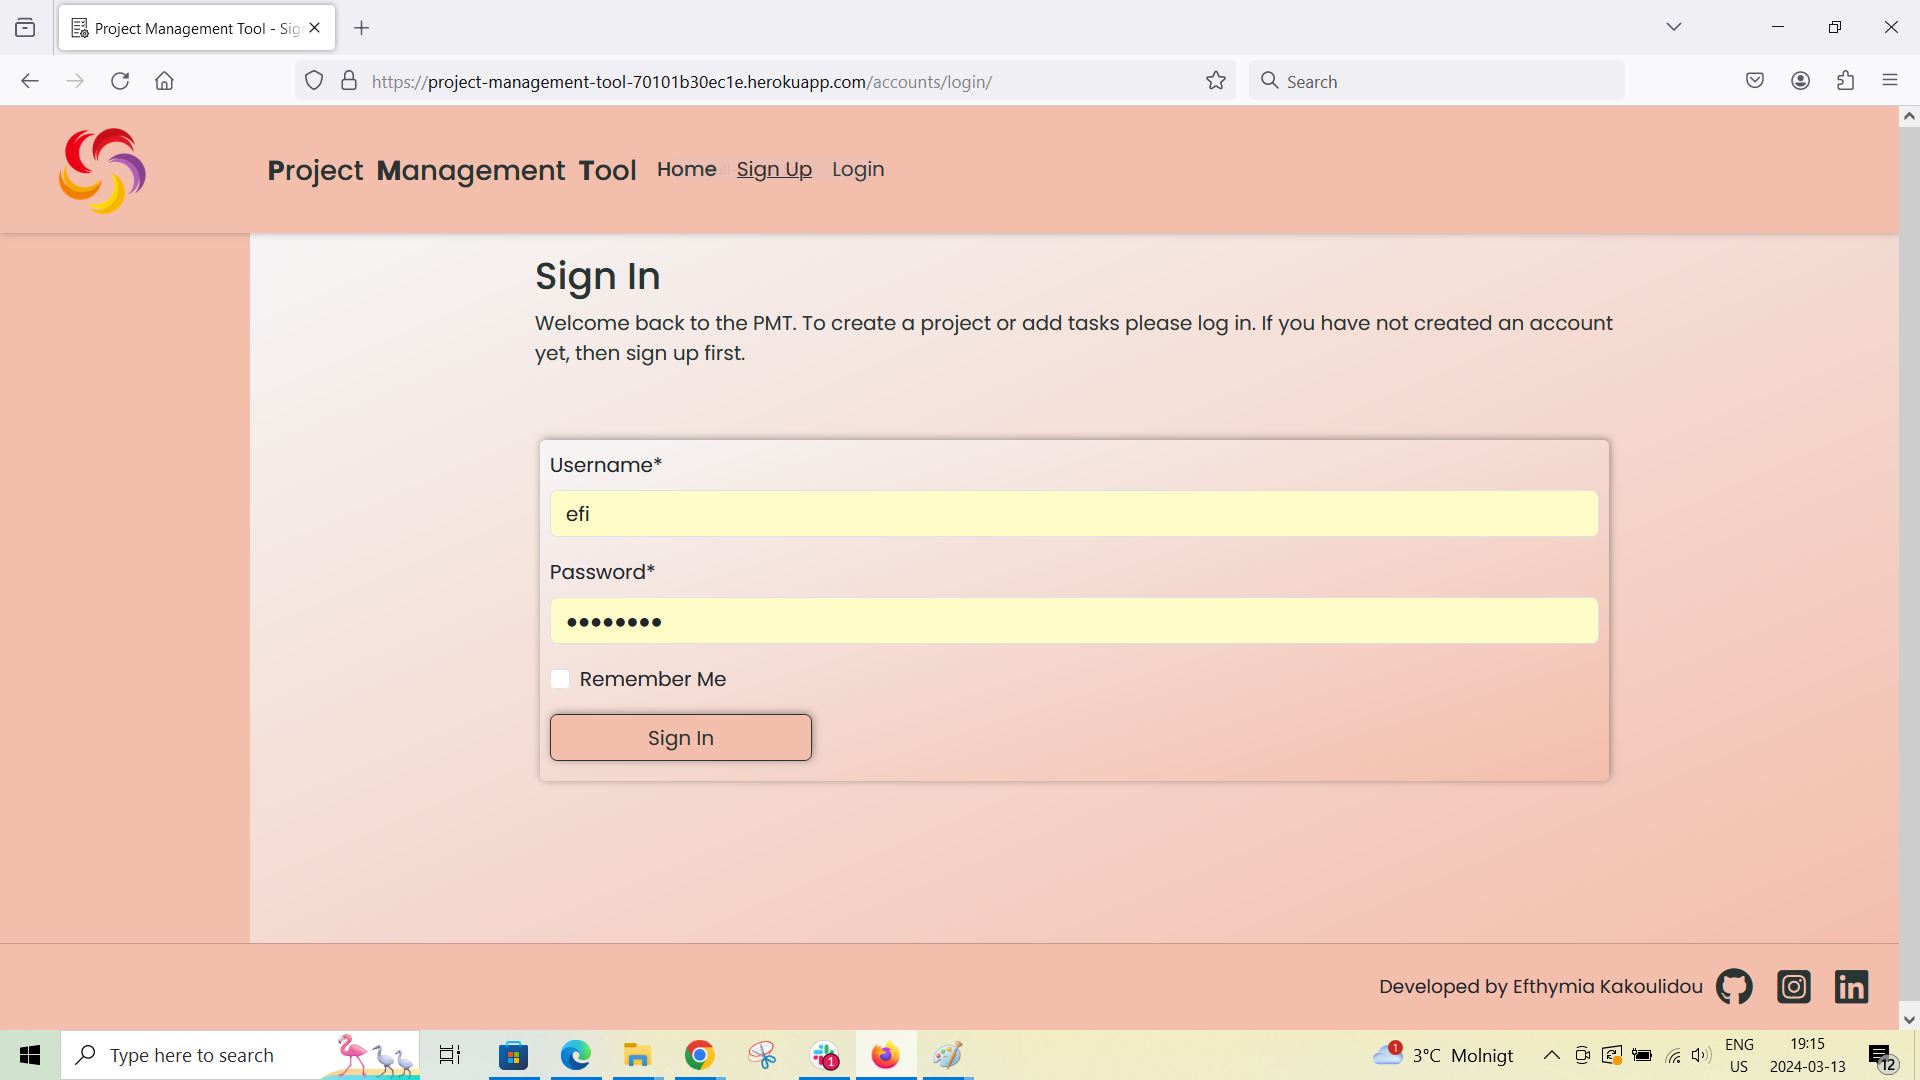Open the Instagram icon in the footer

(1793, 986)
